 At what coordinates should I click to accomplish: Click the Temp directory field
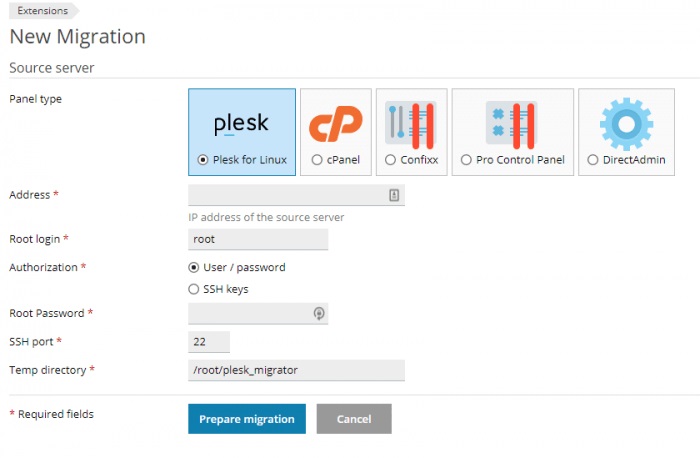pos(296,370)
